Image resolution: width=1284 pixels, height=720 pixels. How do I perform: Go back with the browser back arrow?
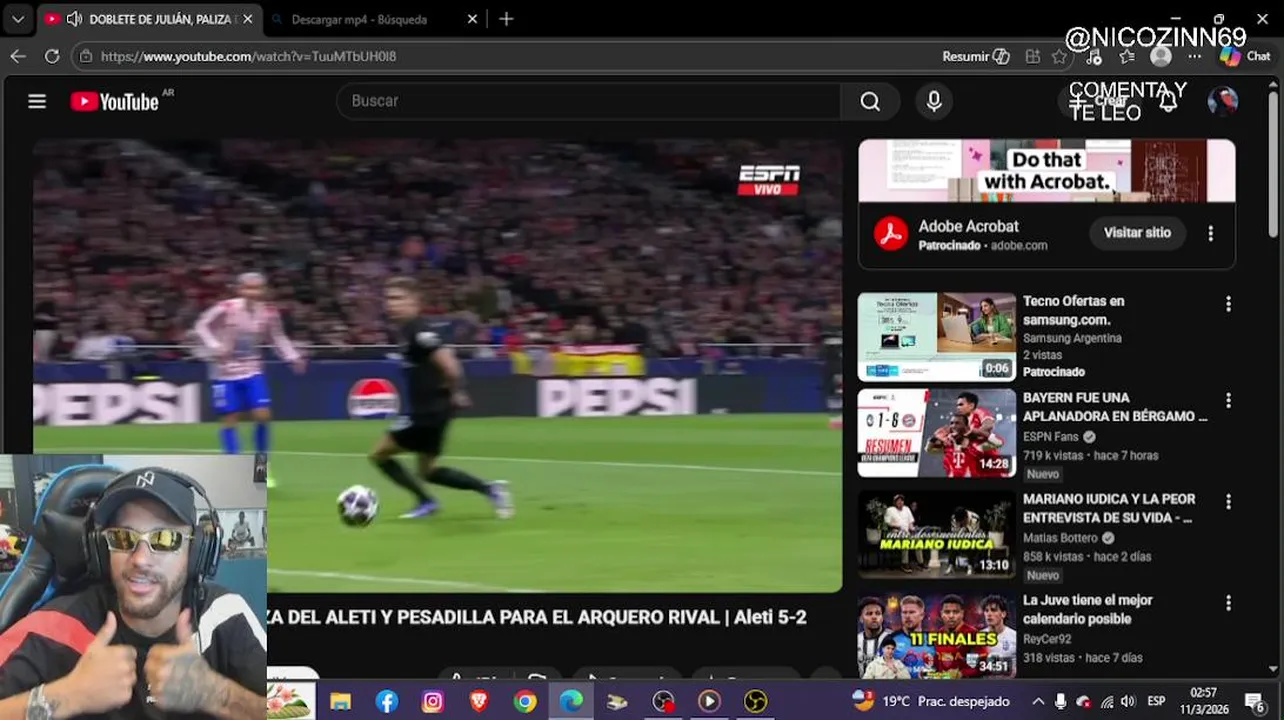coord(18,56)
